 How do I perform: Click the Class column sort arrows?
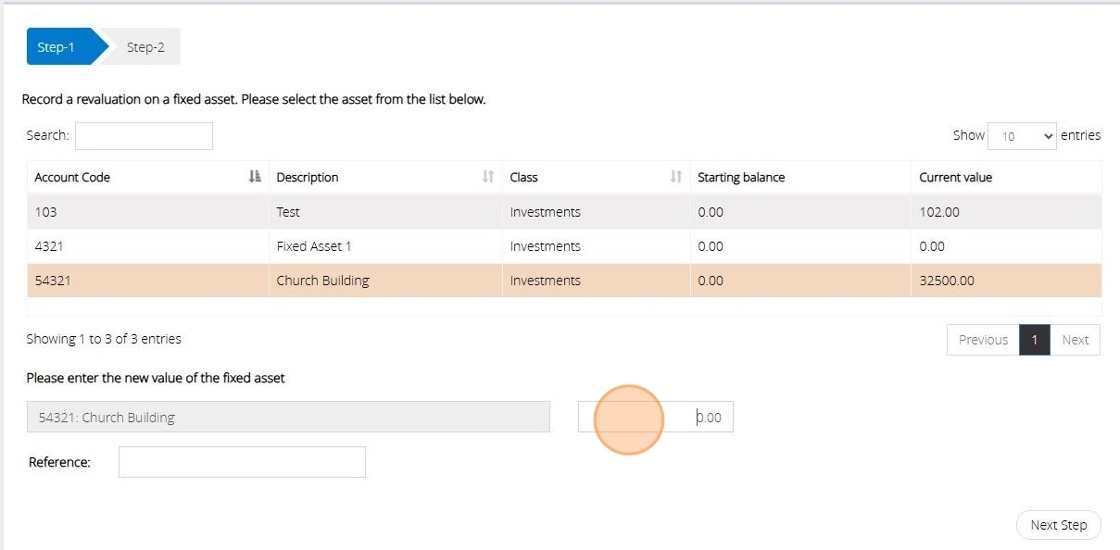676,177
